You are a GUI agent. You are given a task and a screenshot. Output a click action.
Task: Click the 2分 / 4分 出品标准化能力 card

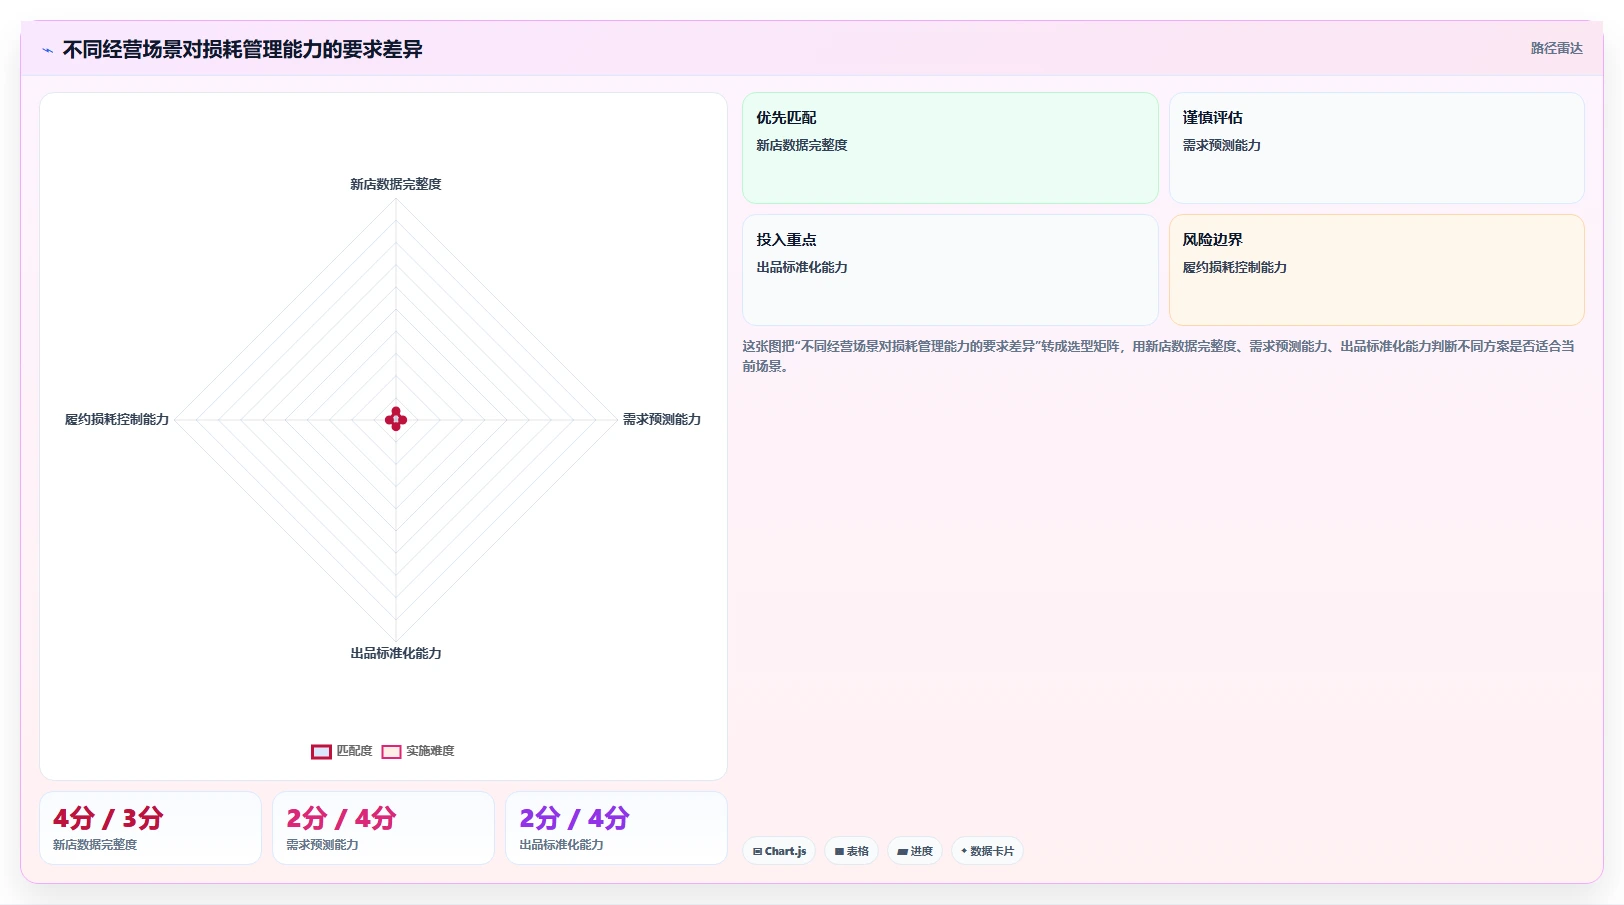pyautogui.click(x=616, y=828)
